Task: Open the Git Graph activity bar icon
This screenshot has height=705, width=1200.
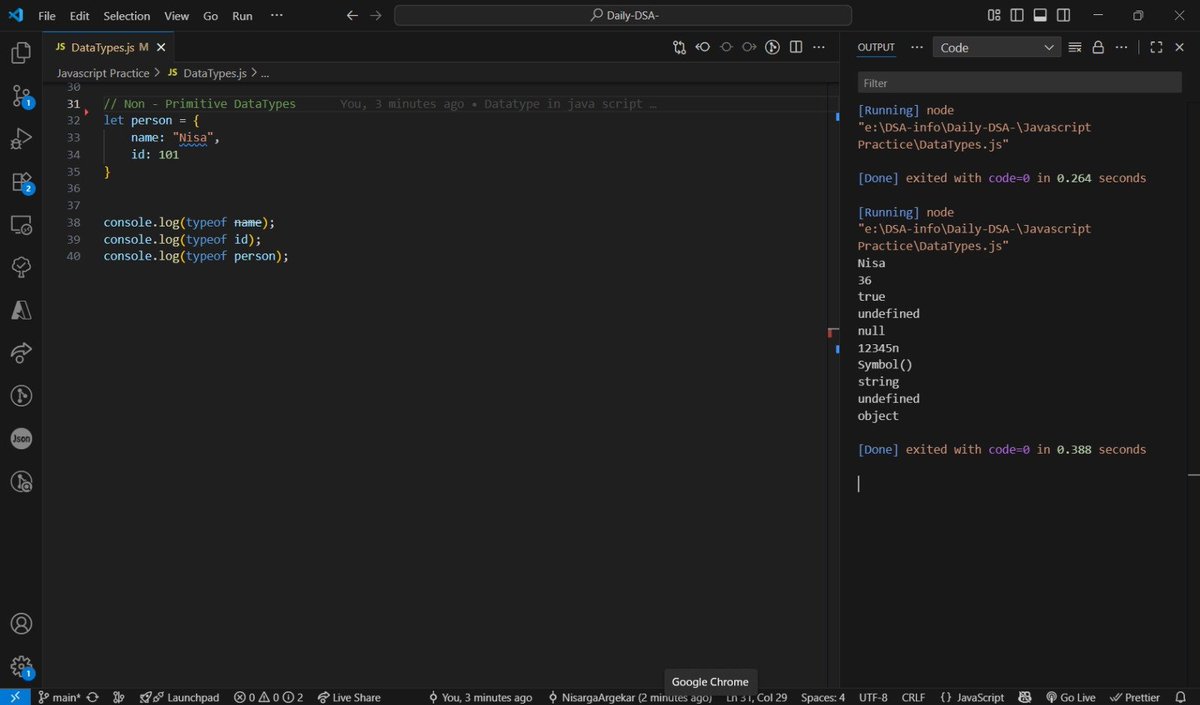Action: coord(21,396)
